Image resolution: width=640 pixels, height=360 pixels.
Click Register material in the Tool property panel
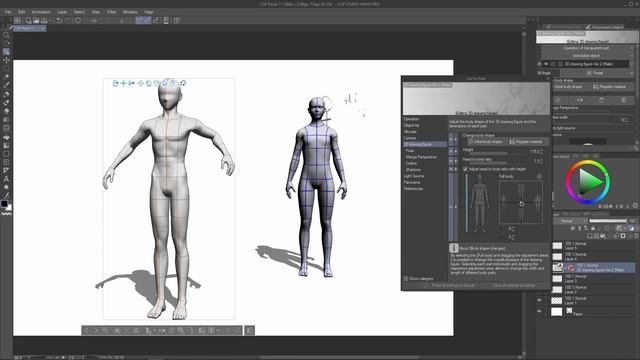(x=609, y=87)
